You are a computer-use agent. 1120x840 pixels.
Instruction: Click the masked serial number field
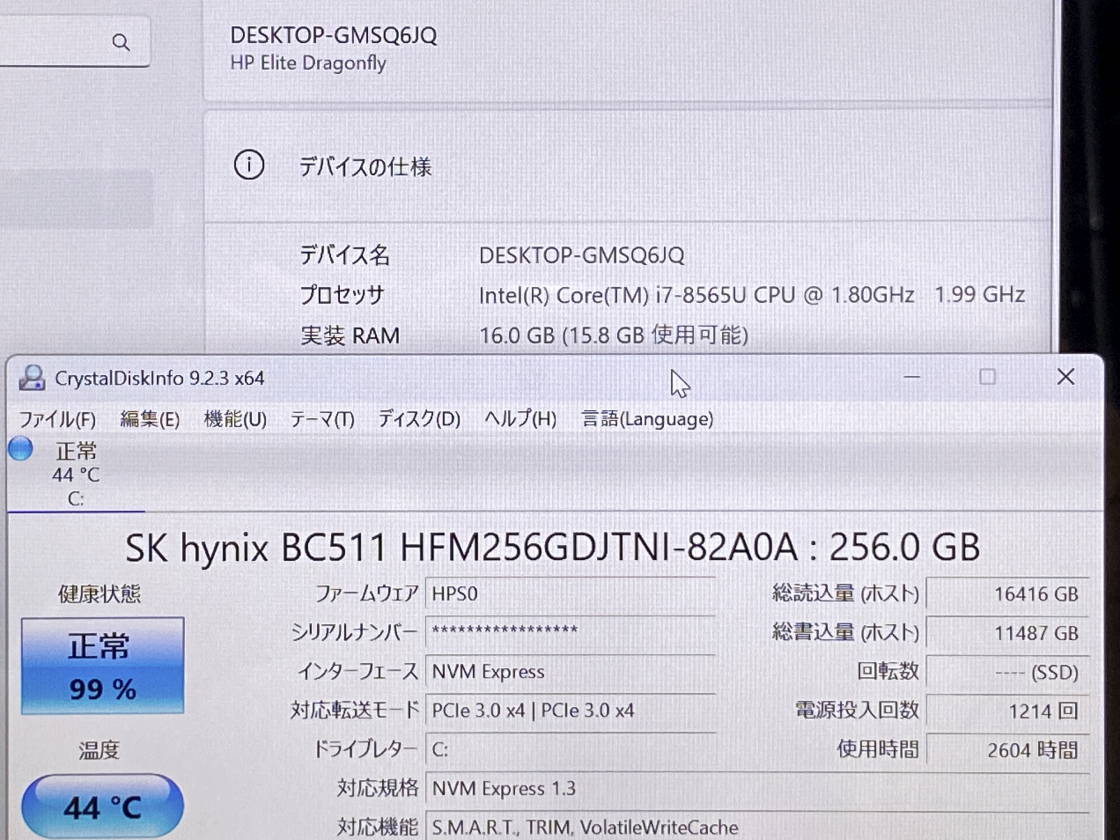(x=570, y=633)
